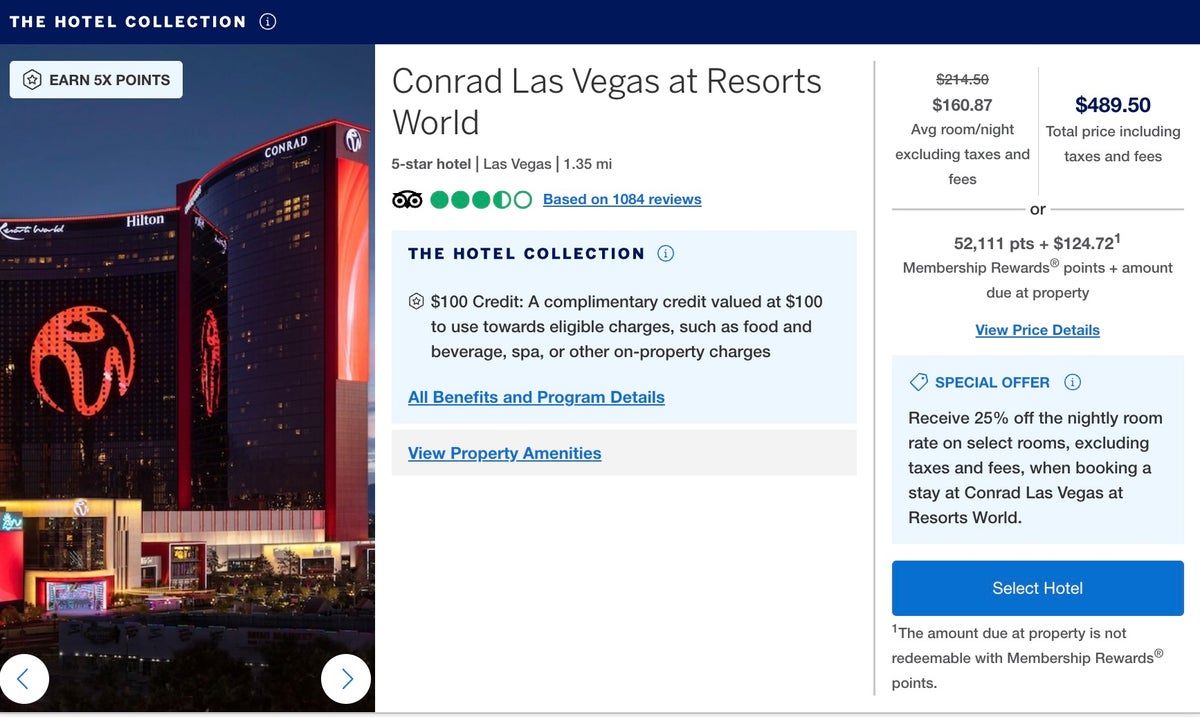Viewport: 1200px width, 717px height.
Task: Go to the previous hotel photo
Action: point(25,679)
